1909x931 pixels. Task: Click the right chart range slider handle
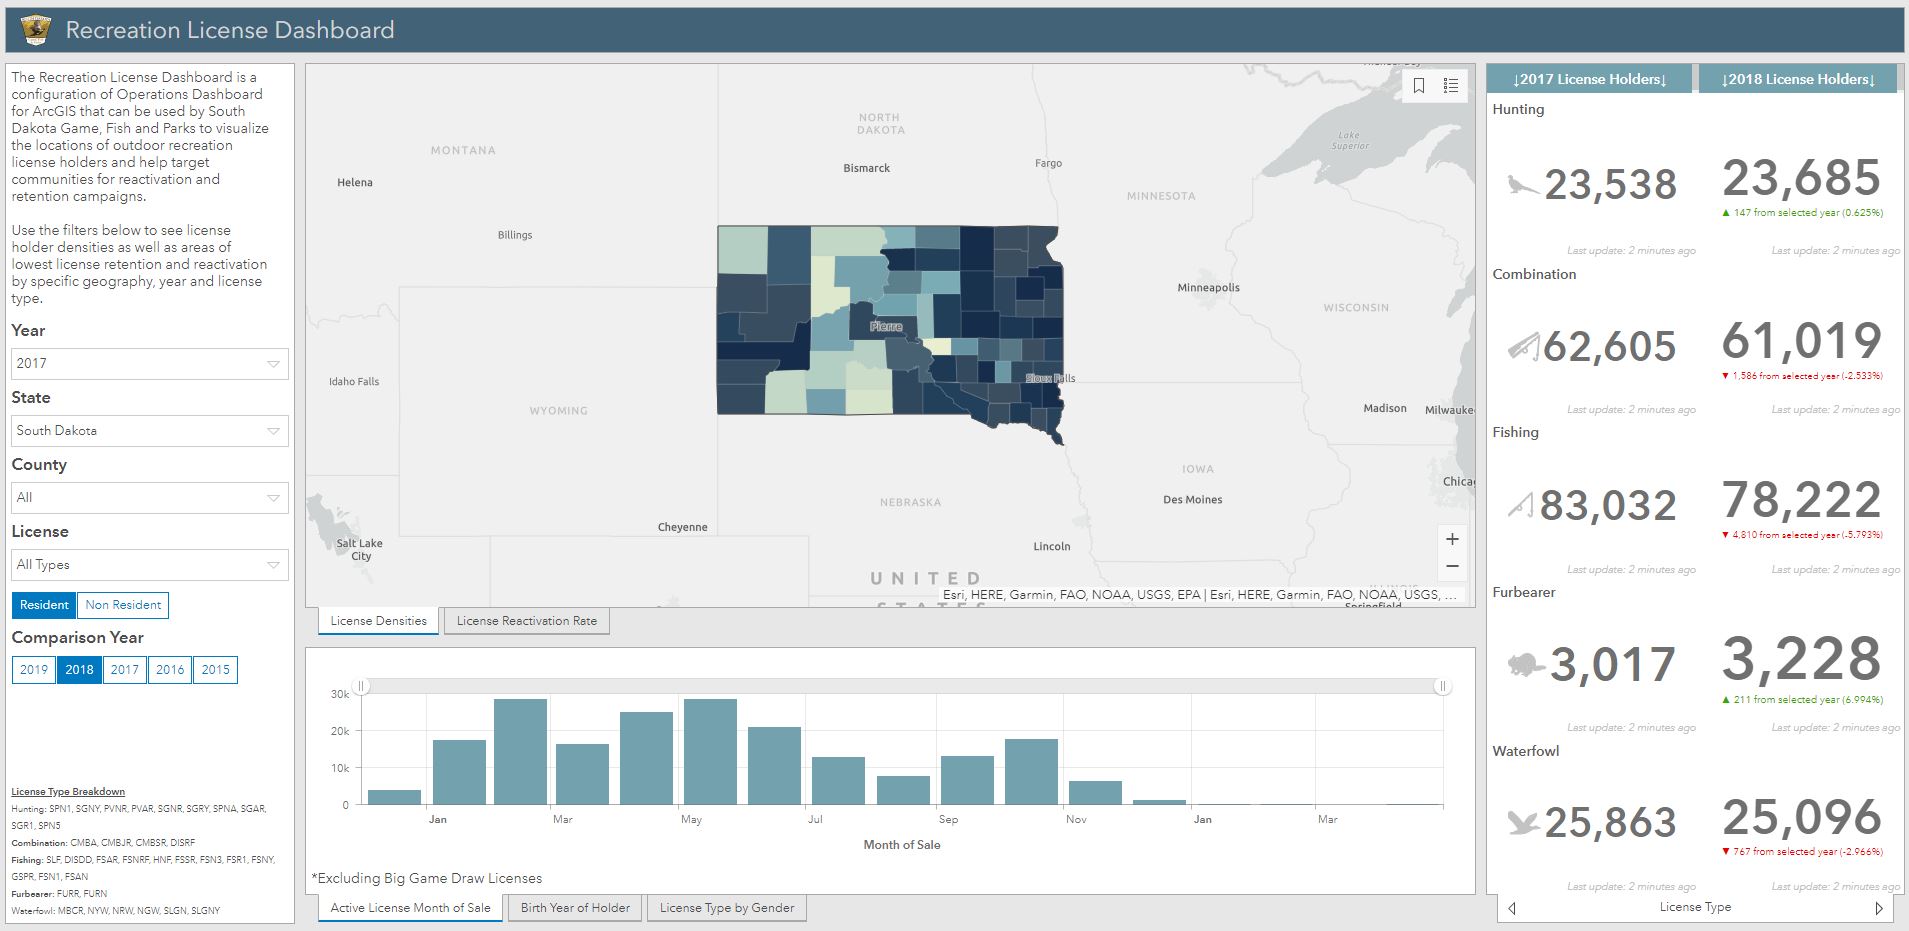(1442, 686)
